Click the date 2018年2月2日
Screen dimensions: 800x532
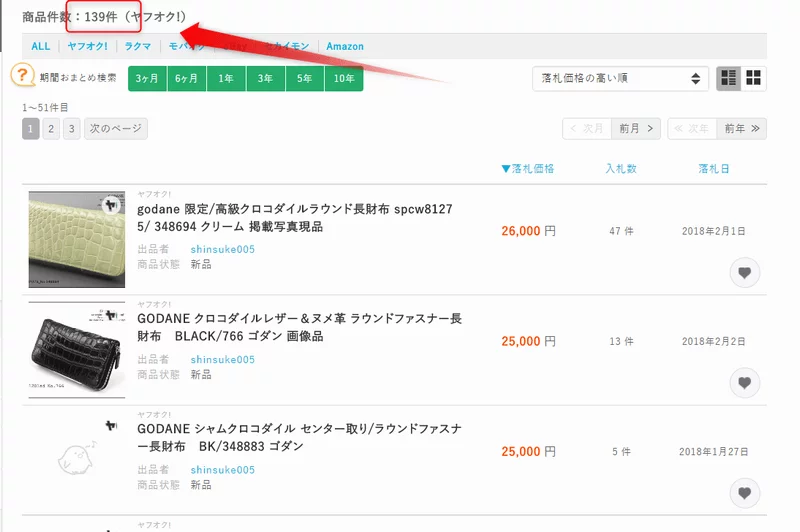coord(714,341)
